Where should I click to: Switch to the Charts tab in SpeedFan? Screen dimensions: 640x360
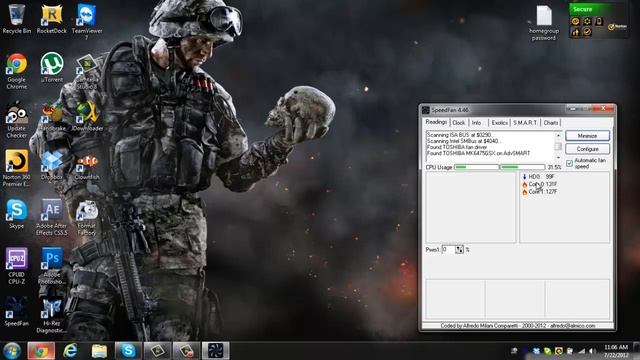[551, 122]
